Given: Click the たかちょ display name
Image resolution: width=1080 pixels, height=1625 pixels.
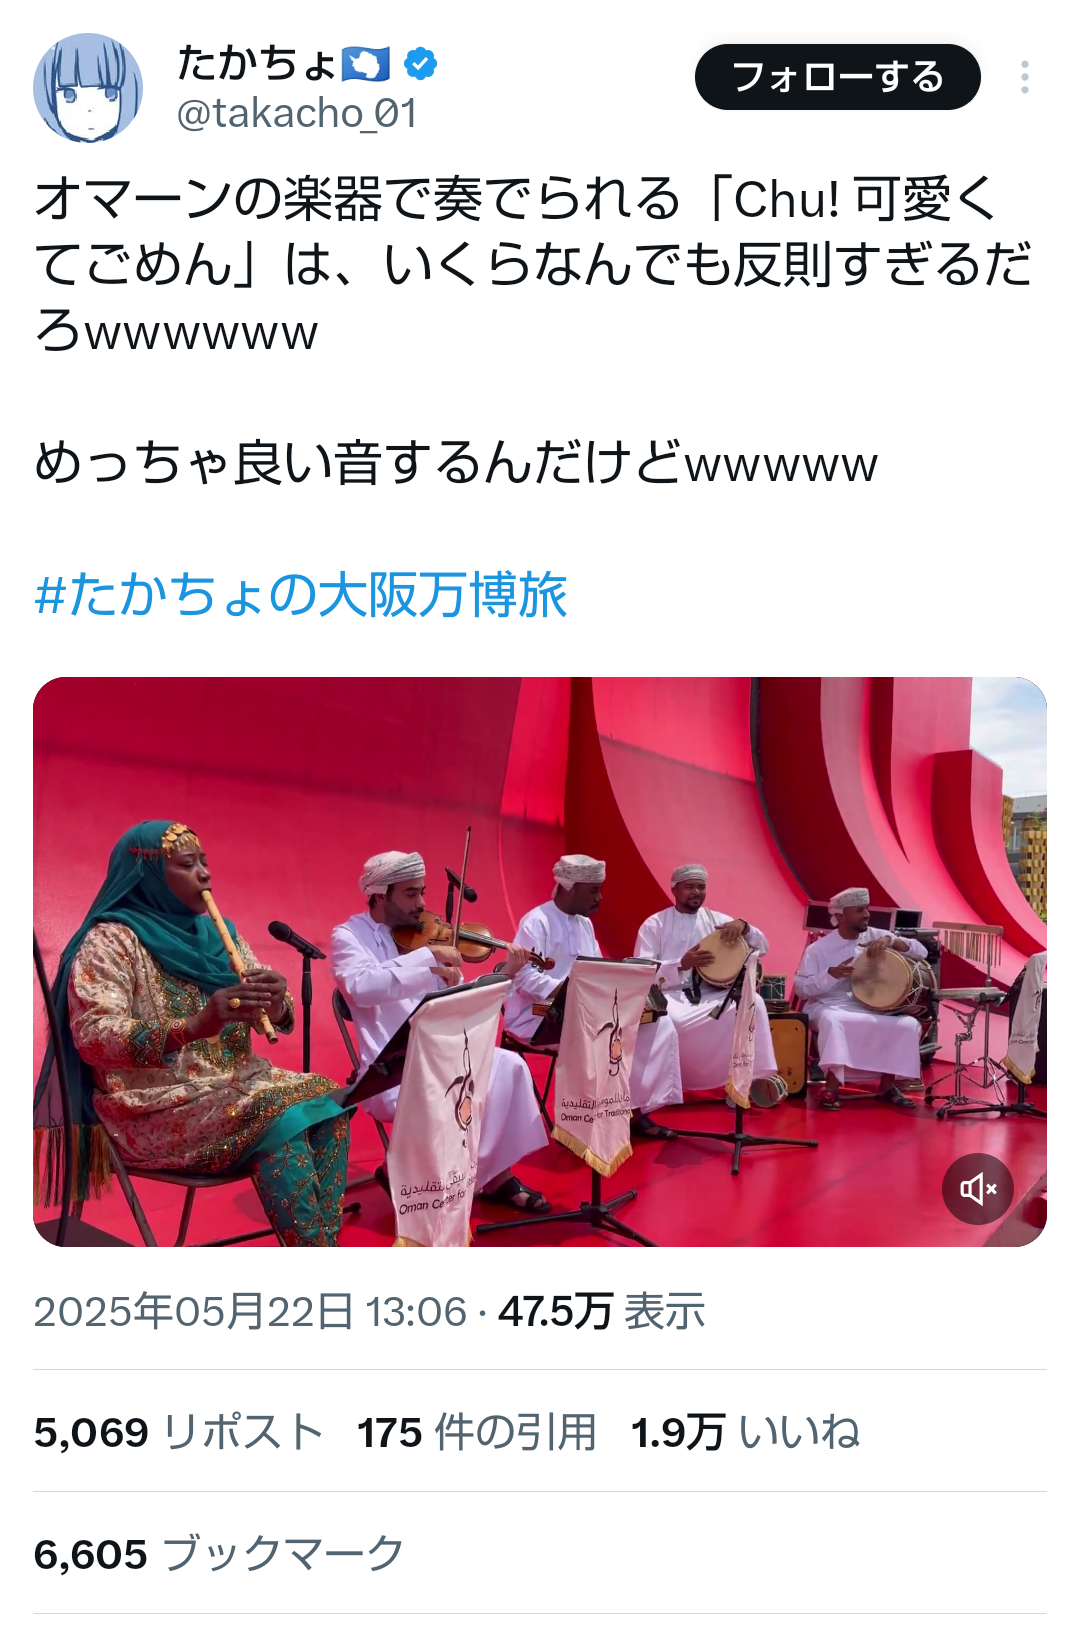Looking at the screenshot, I should [x=257, y=64].
